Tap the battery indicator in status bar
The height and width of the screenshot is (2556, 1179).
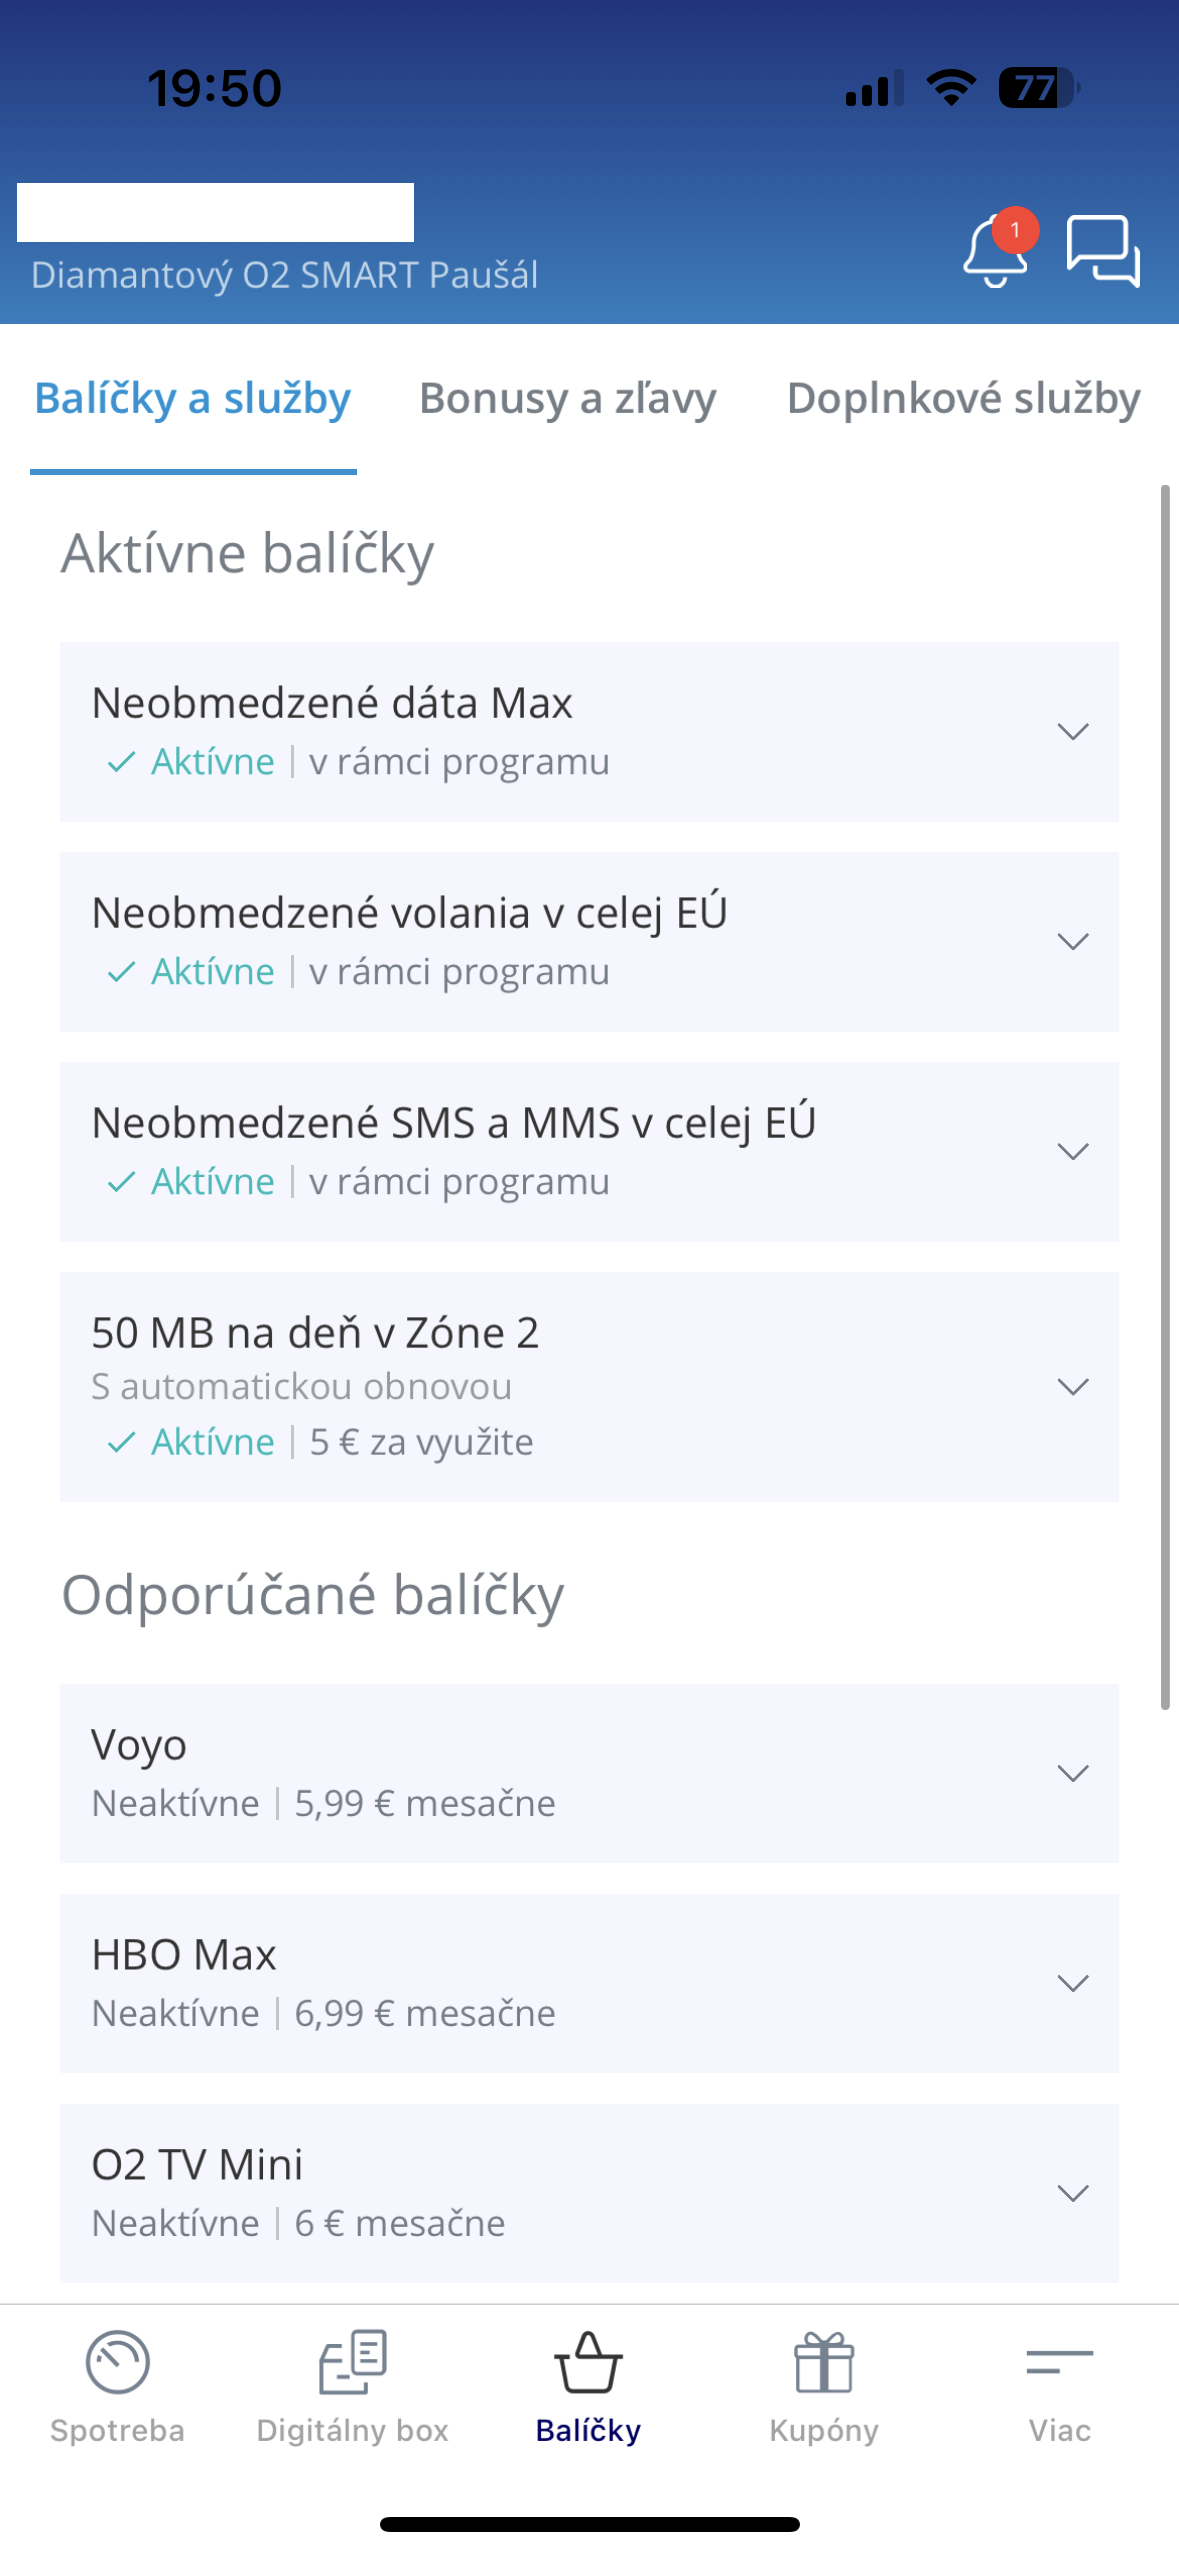click(x=1037, y=88)
